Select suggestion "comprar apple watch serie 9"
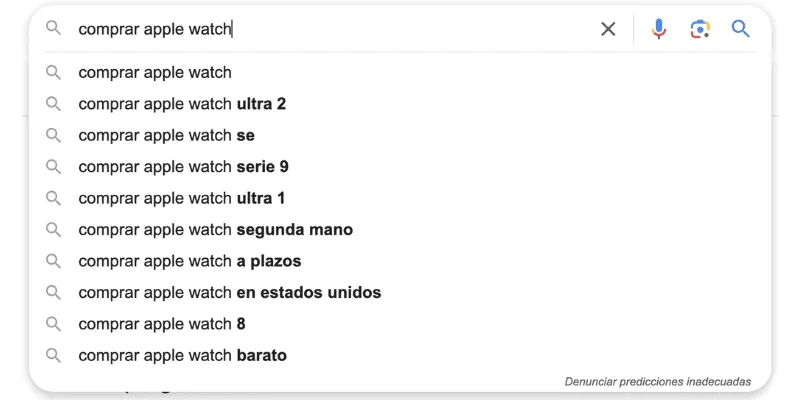The height and width of the screenshot is (400, 800). [x=183, y=167]
